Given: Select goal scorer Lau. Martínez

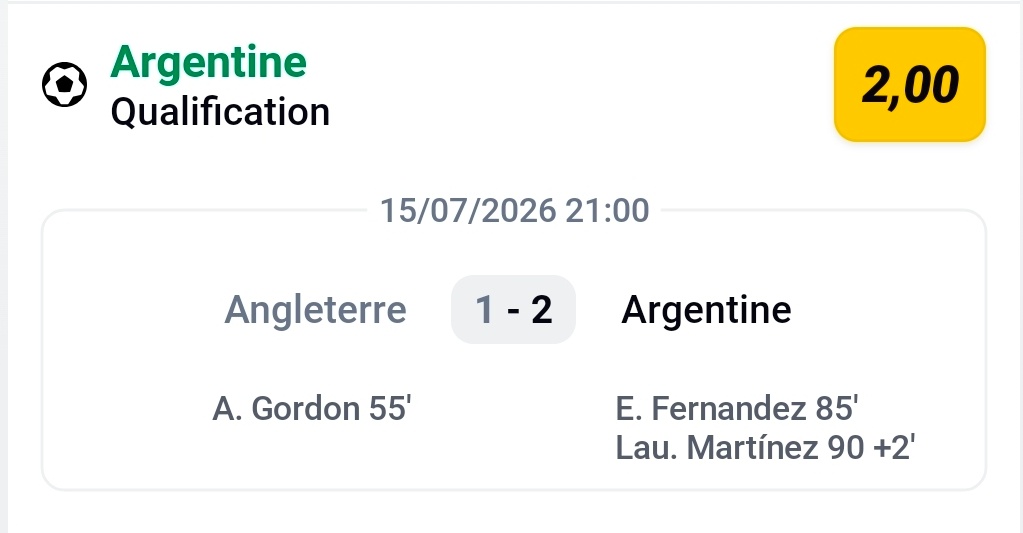Looking at the screenshot, I should tap(717, 448).
